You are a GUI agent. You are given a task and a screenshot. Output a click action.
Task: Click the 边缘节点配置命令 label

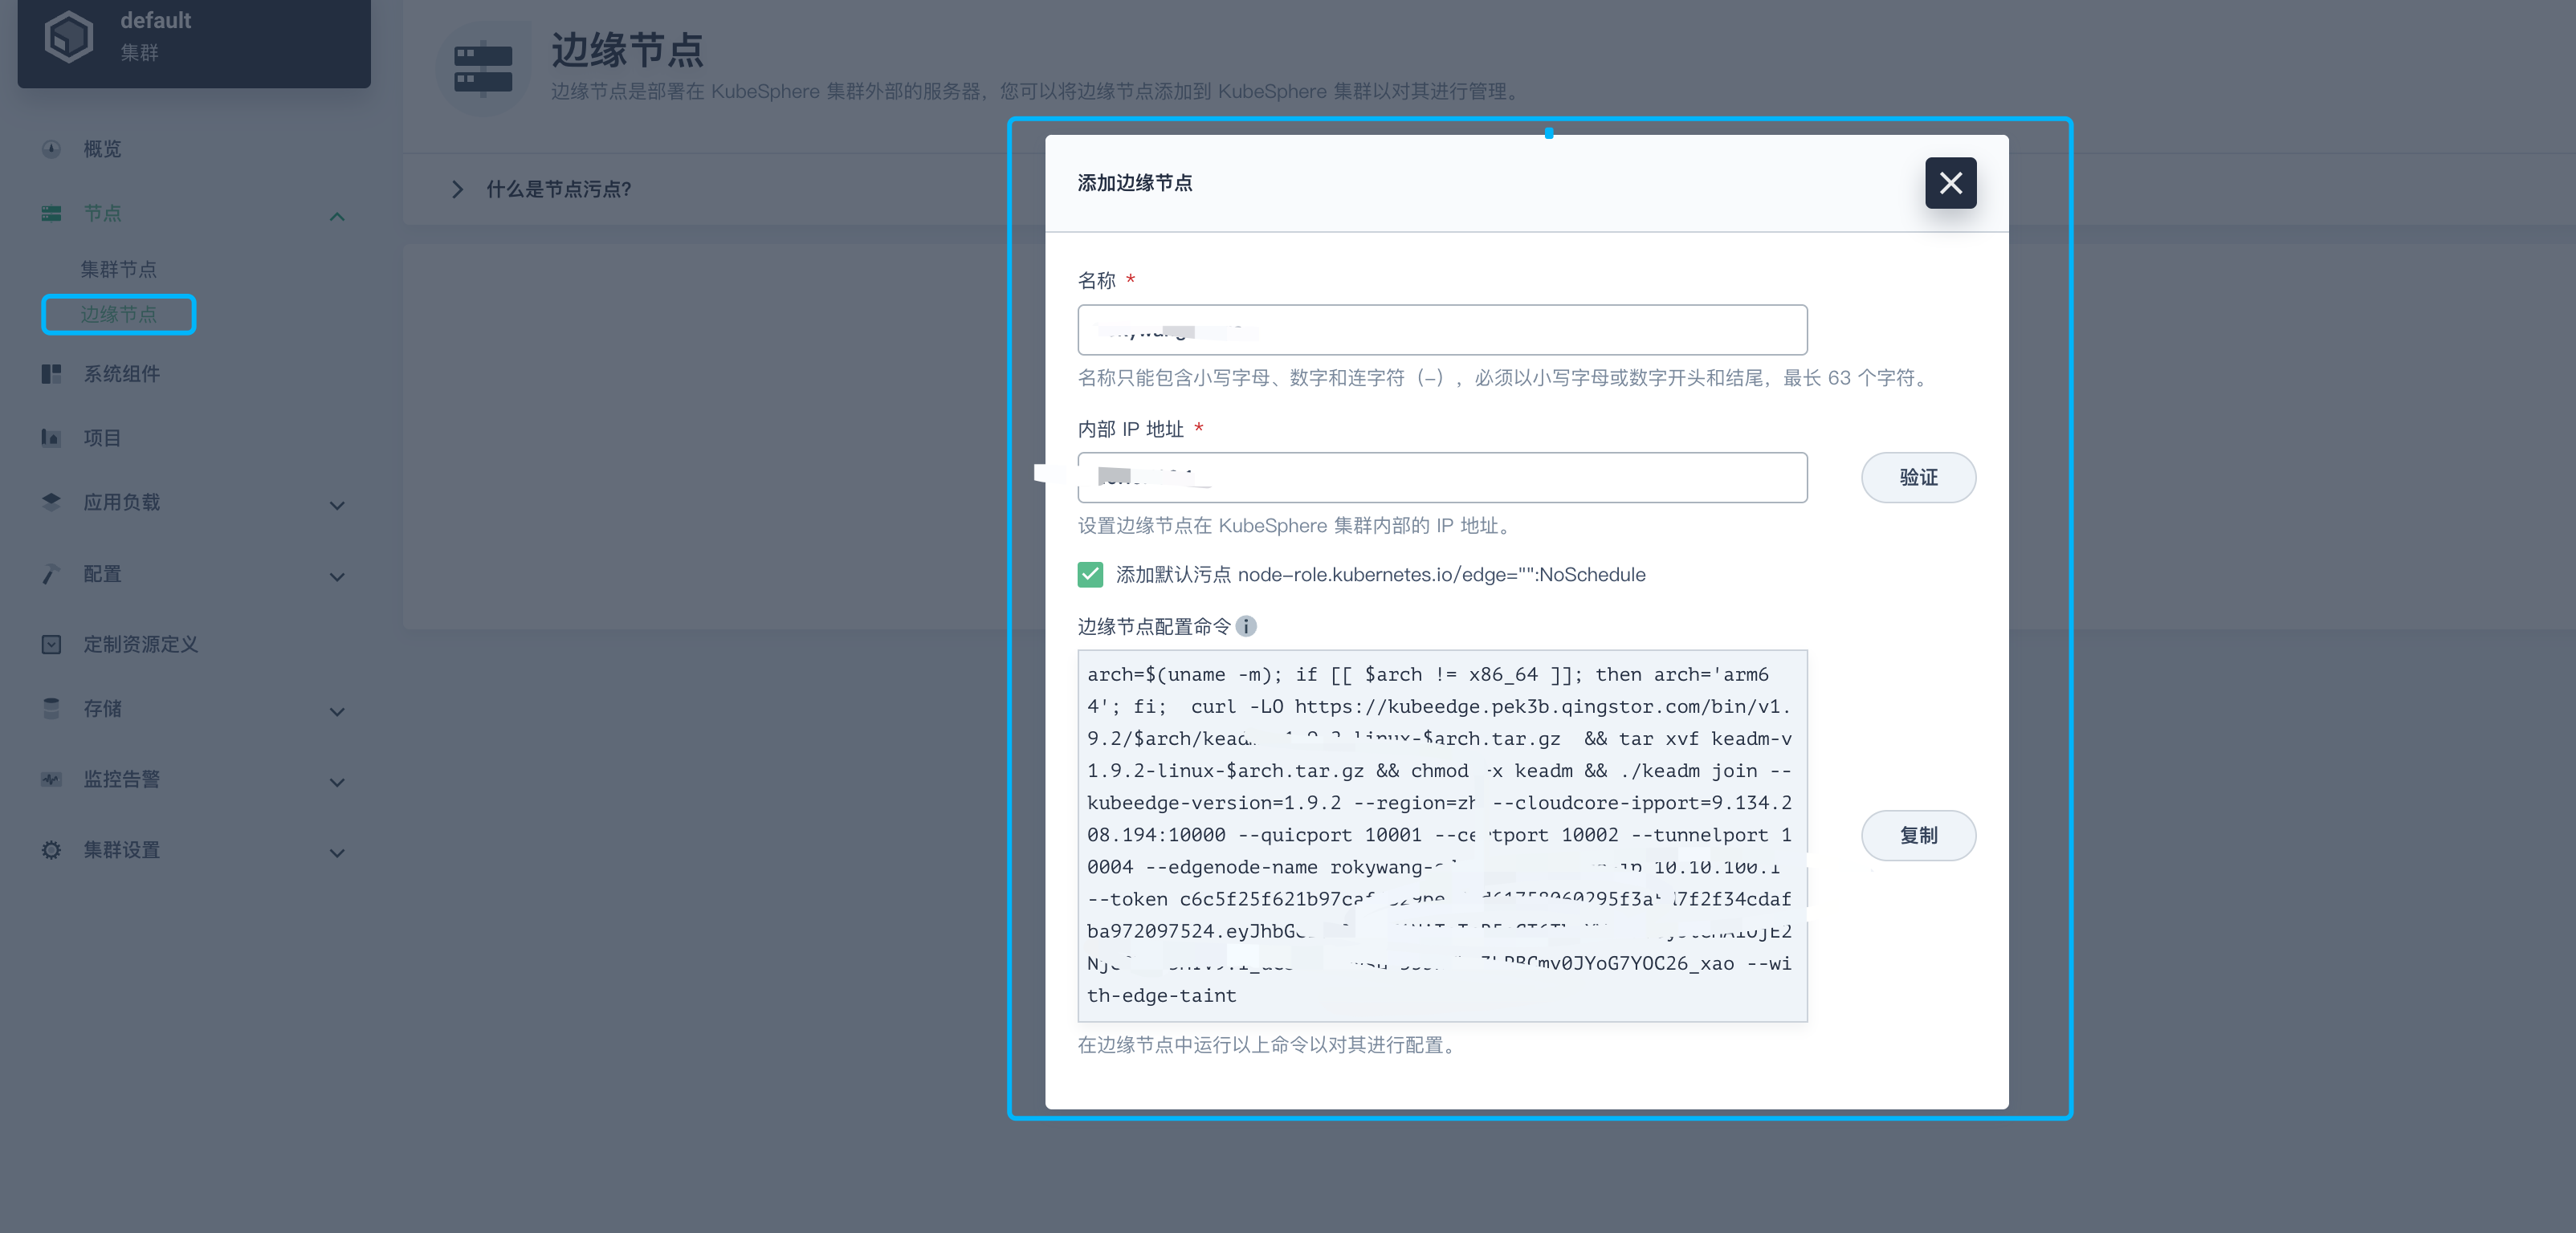pyautogui.click(x=1153, y=627)
